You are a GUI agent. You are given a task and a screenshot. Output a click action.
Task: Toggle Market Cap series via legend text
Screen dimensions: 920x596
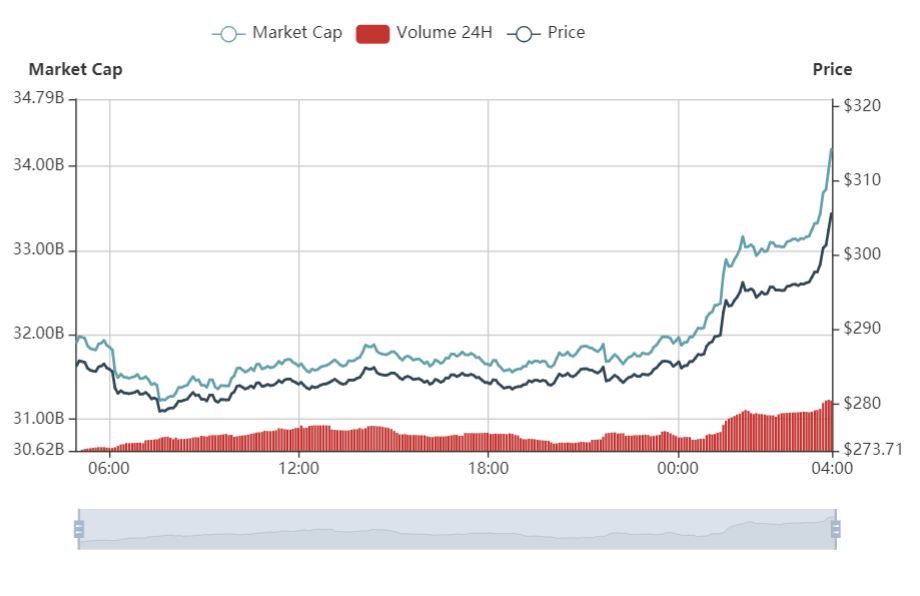pos(296,32)
